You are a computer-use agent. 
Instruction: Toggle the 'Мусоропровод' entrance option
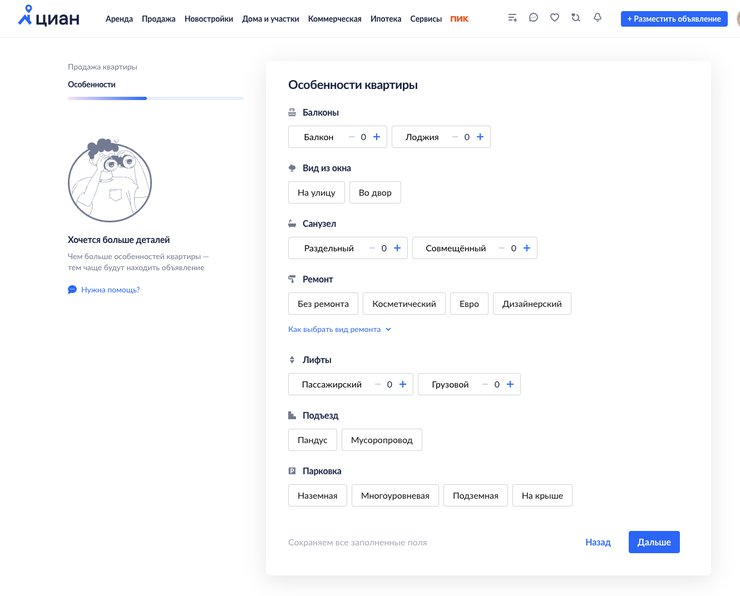click(382, 440)
